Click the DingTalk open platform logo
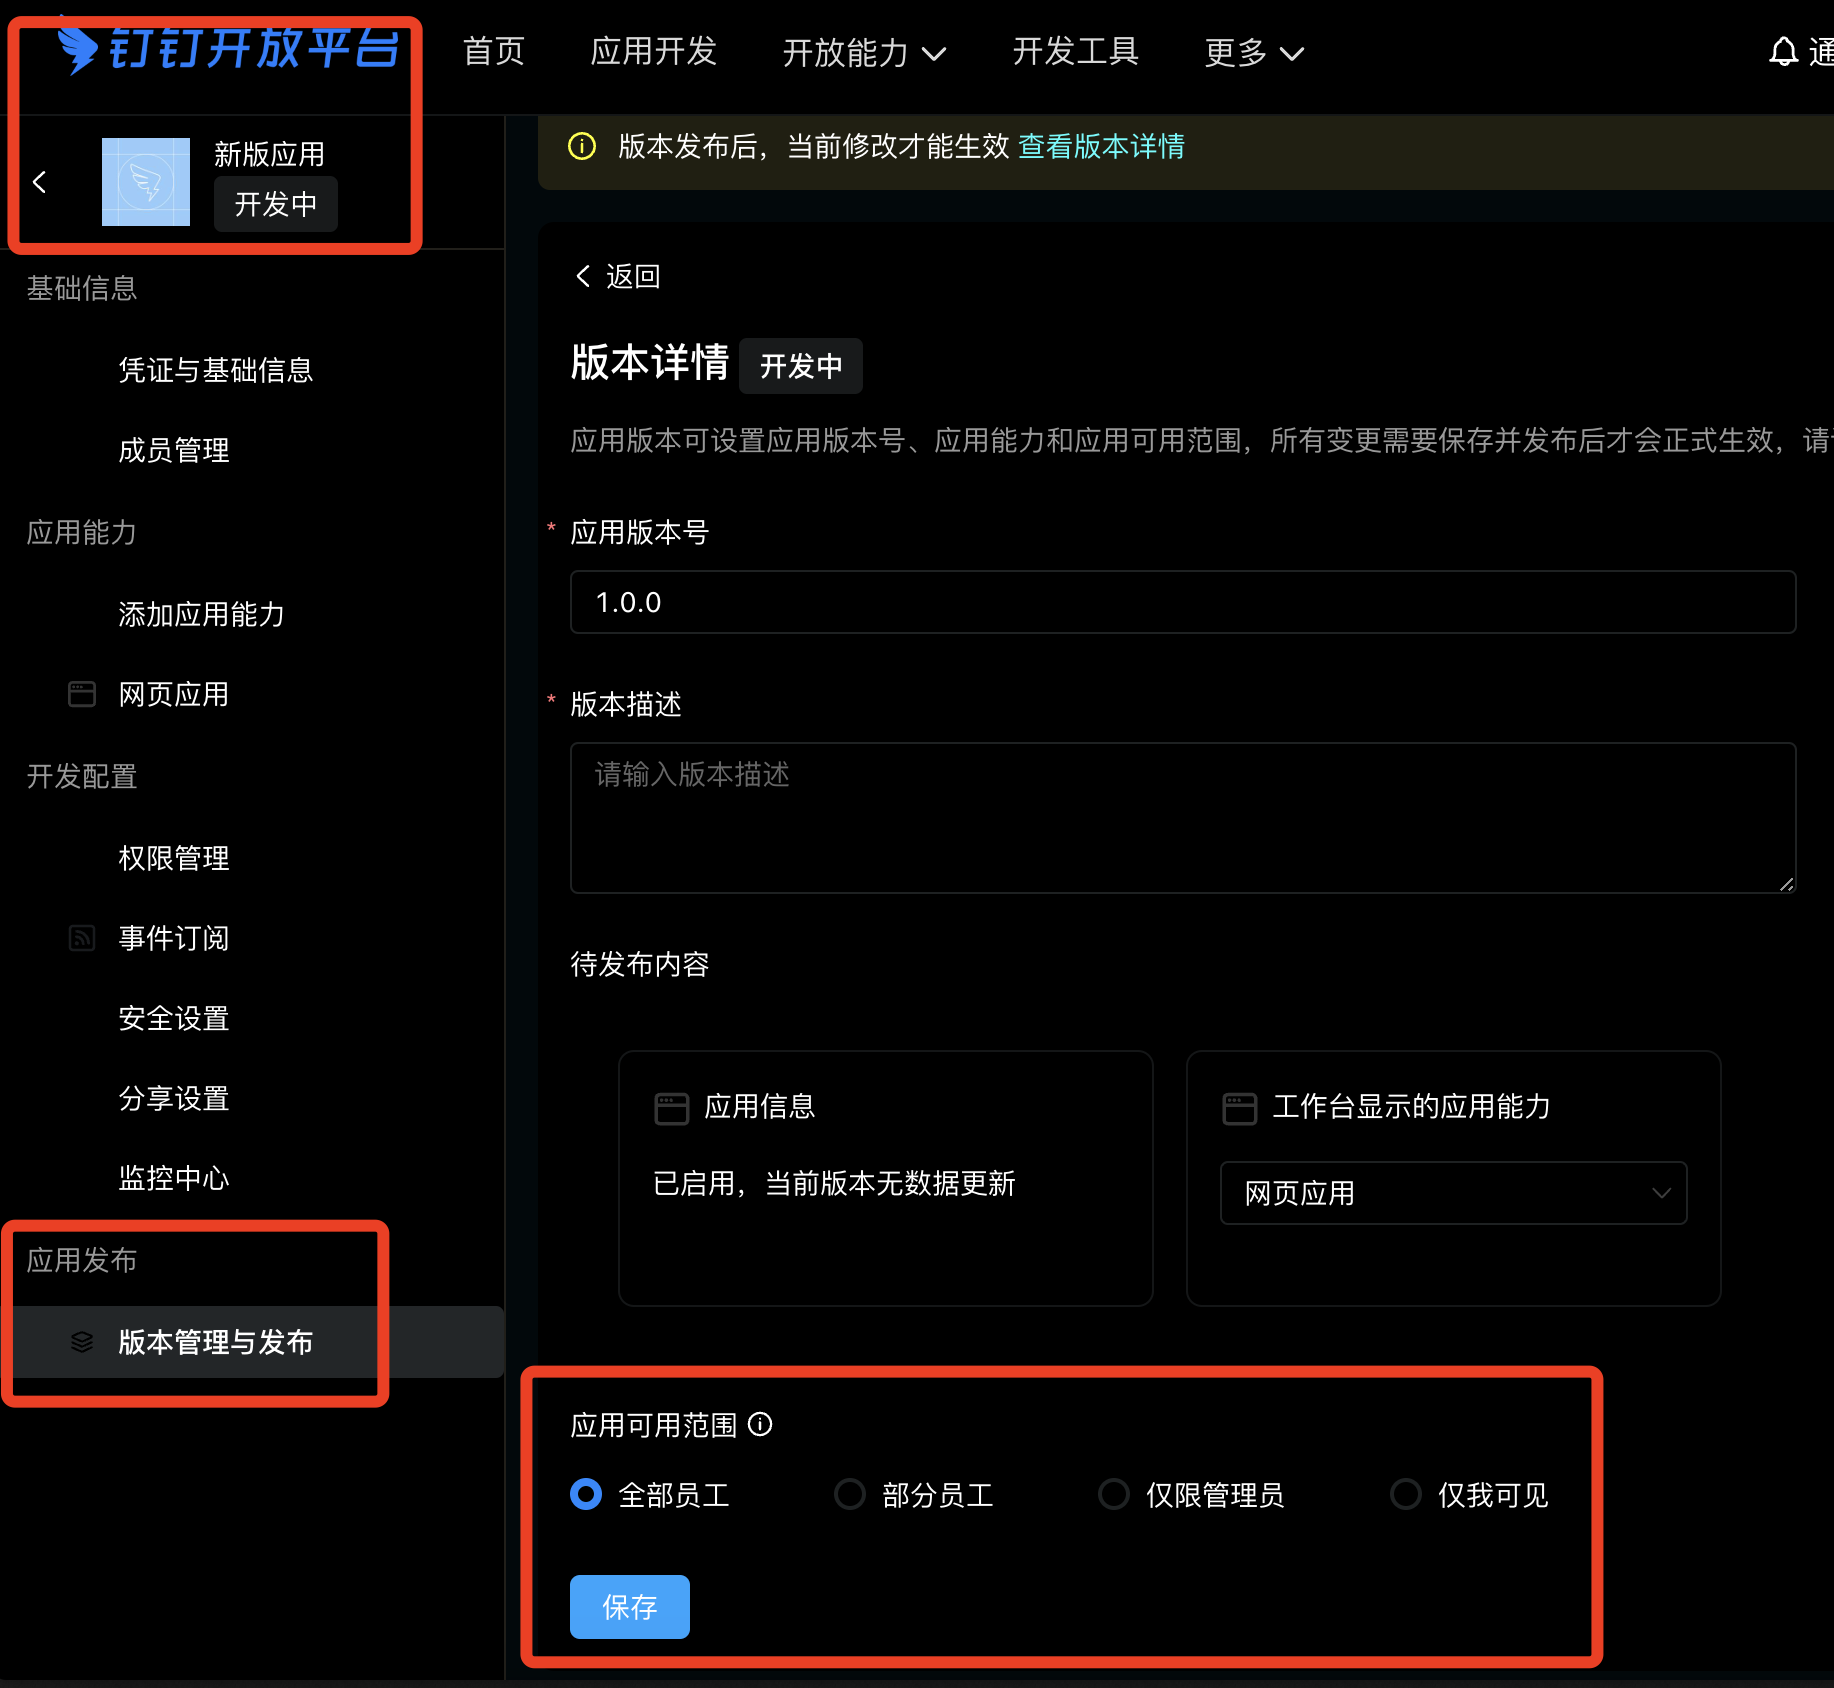 [x=228, y=48]
